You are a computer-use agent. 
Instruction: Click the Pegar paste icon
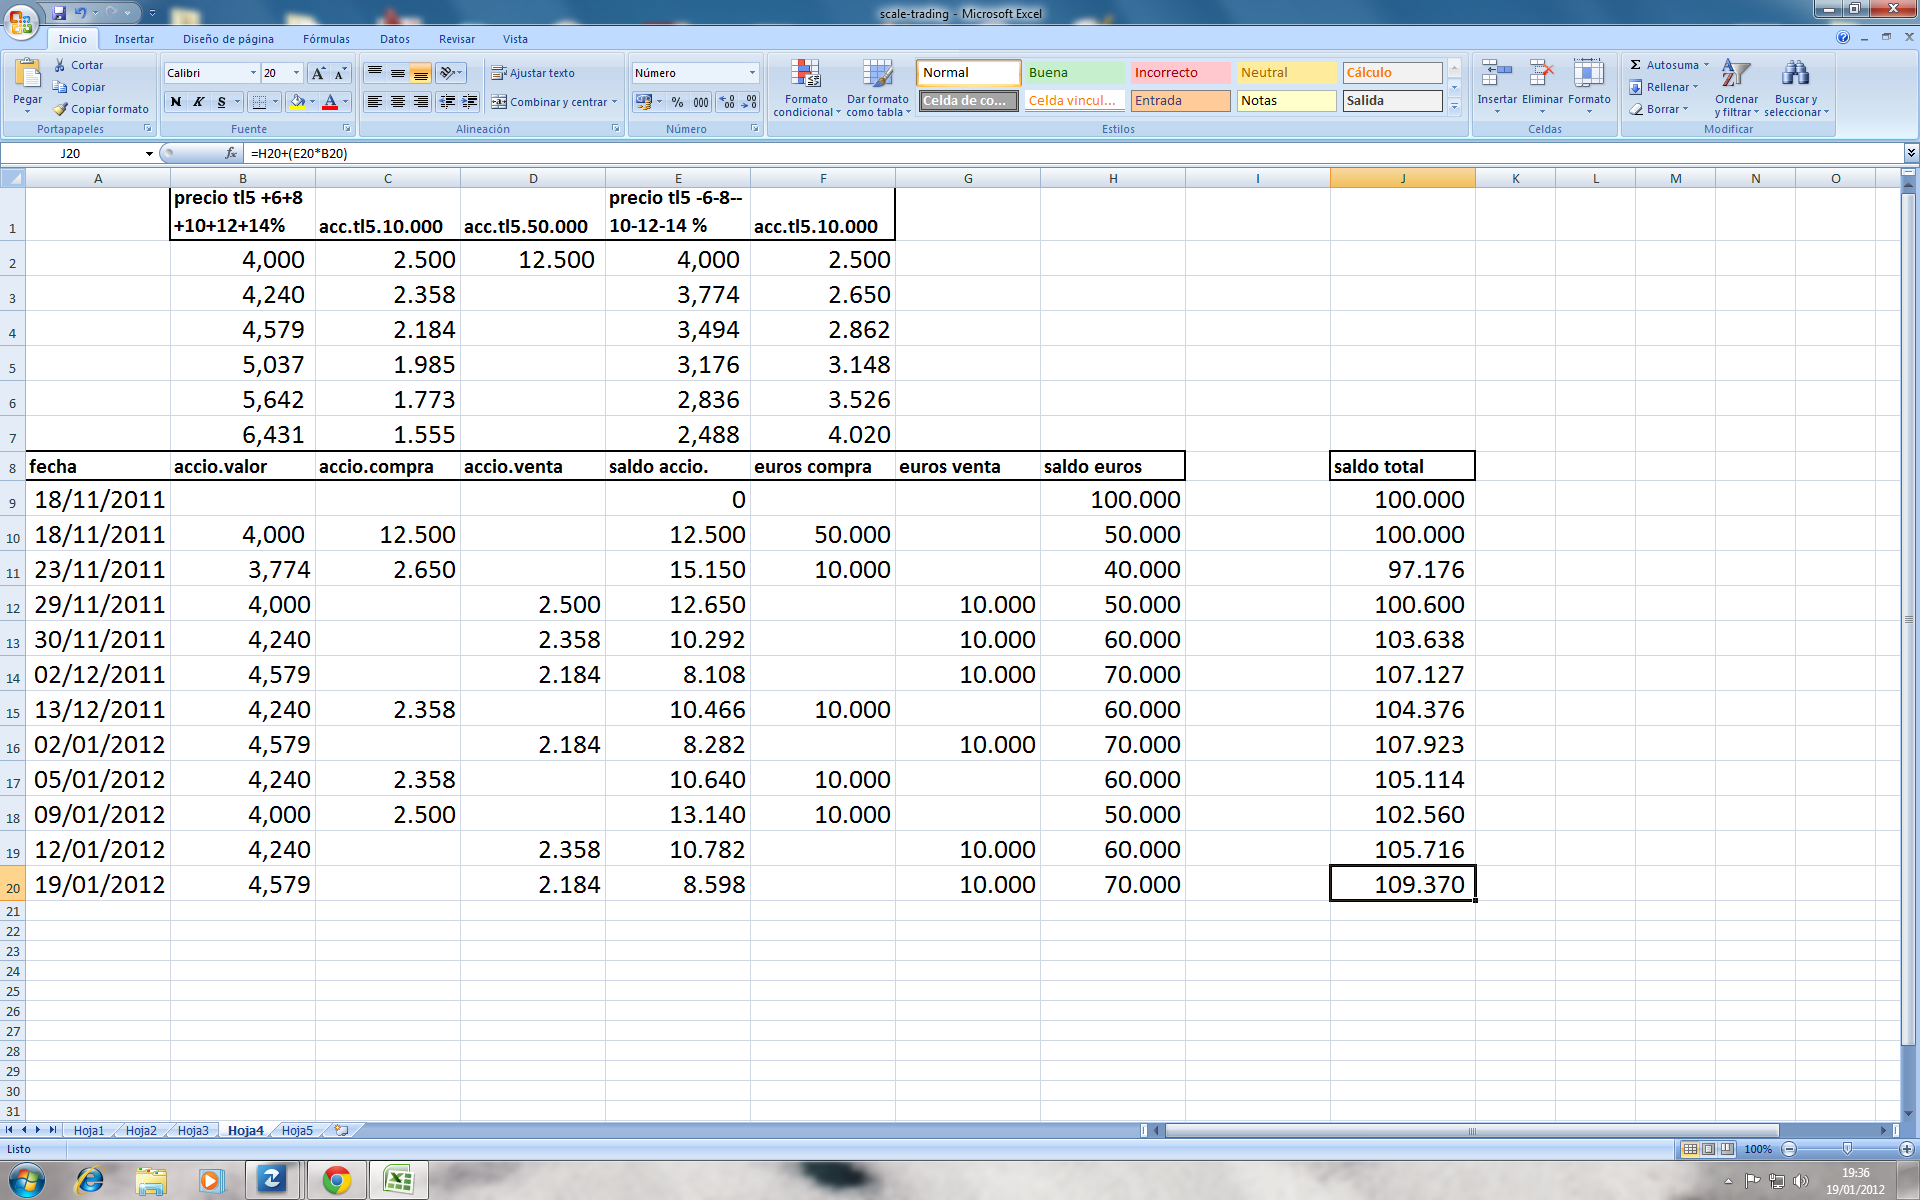pos(27,74)
